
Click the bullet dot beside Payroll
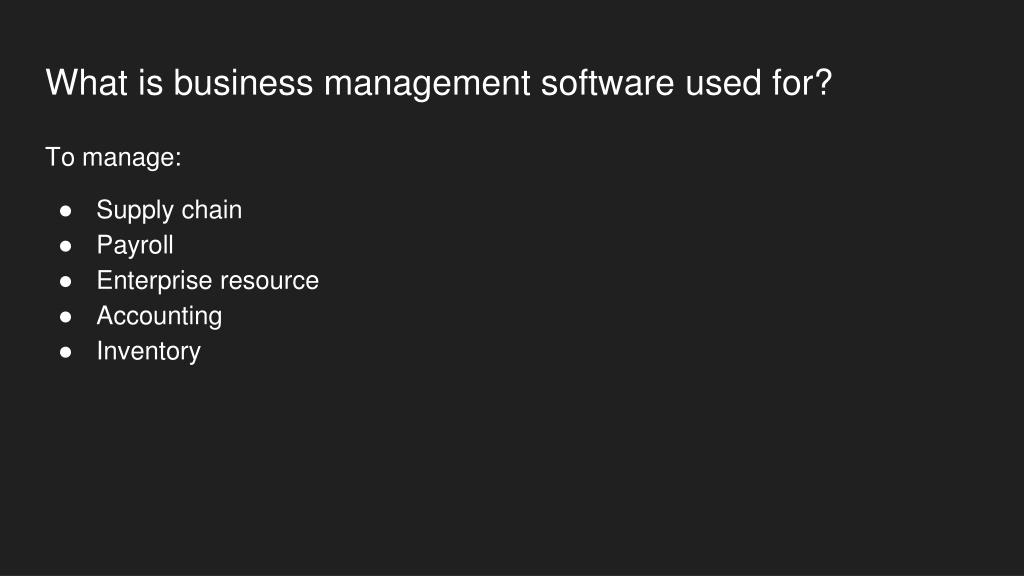[x=65, y=246]
